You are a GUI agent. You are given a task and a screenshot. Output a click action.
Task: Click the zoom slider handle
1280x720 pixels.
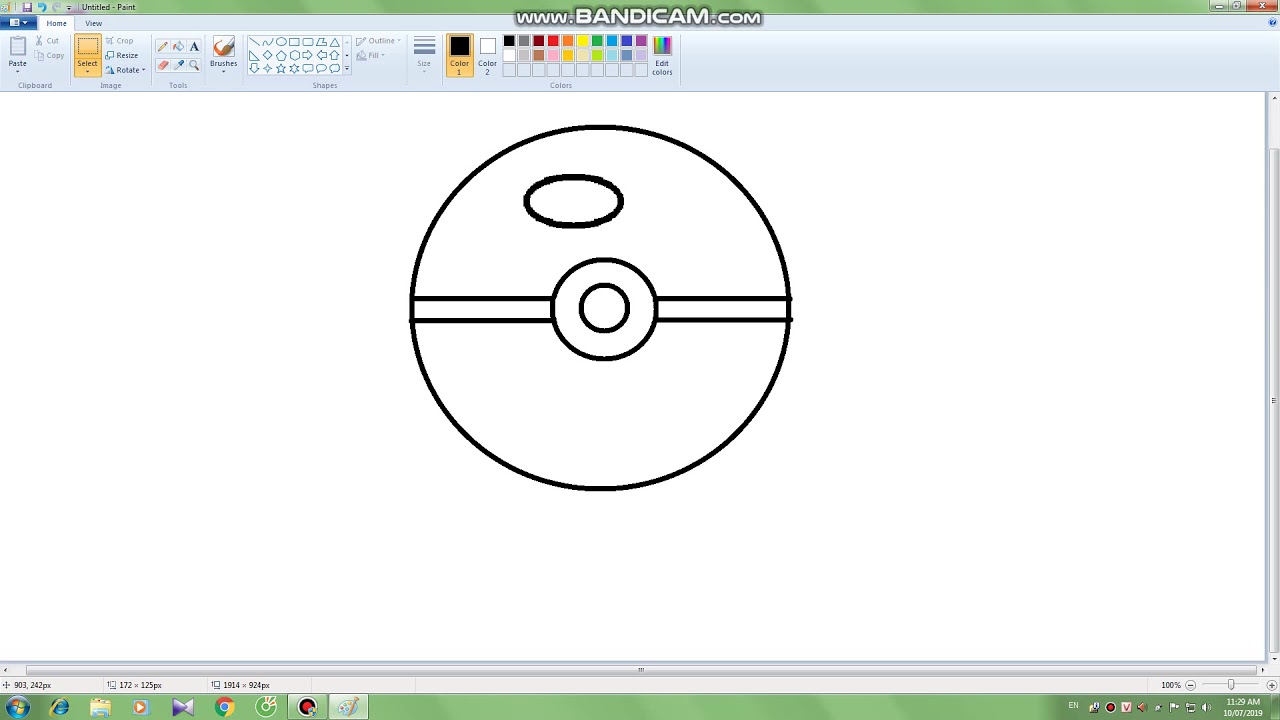[x=1231, y=685]
